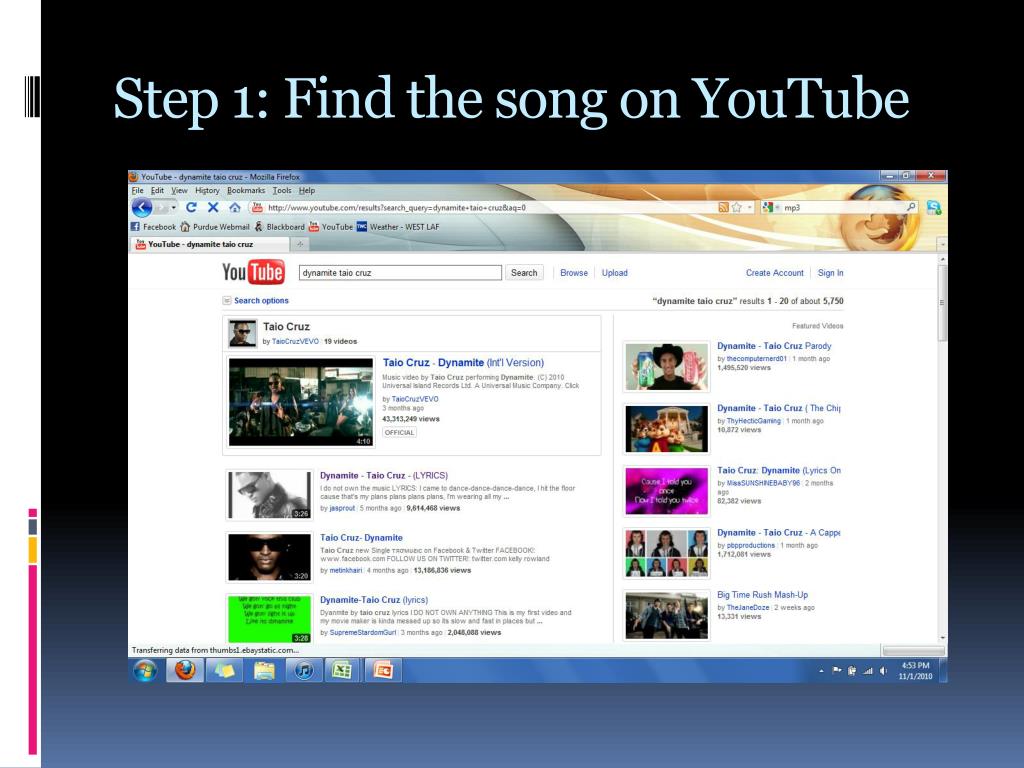Click the chipmunks version thumbnail

(x=666, y=429)
